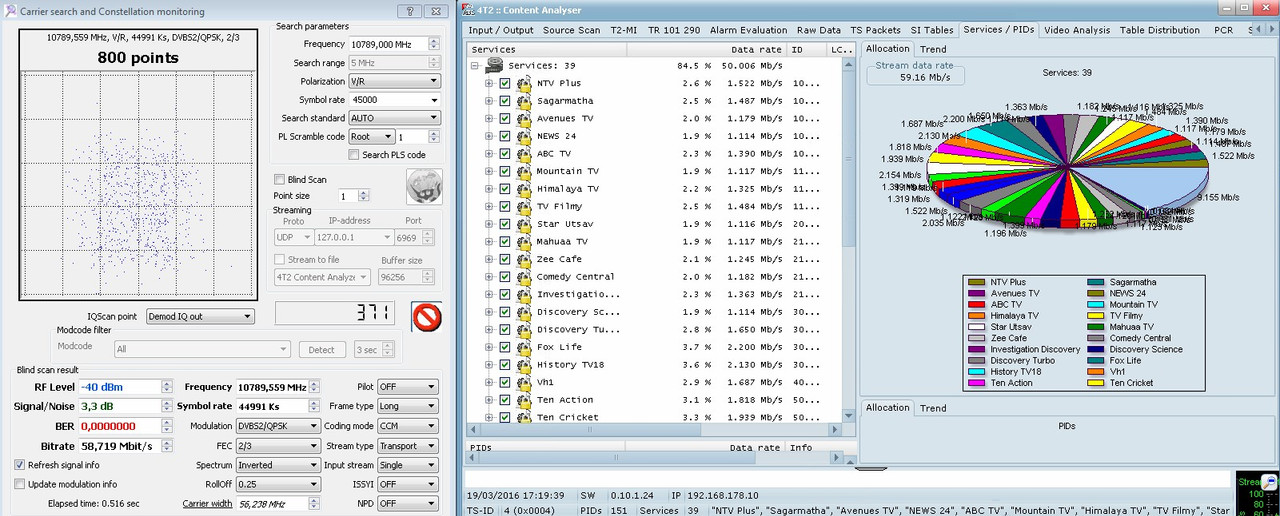The image size is (1280, 516).
Task: Click the Star Utsav service icon
Action: pyautogui.click(x=523, y=224)
